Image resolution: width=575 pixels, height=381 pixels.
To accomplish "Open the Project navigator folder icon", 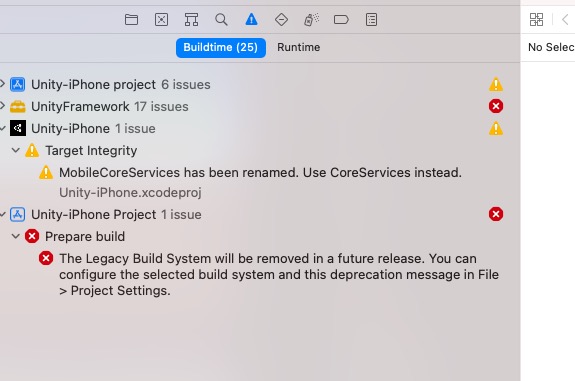I will (x=131, y=19).
